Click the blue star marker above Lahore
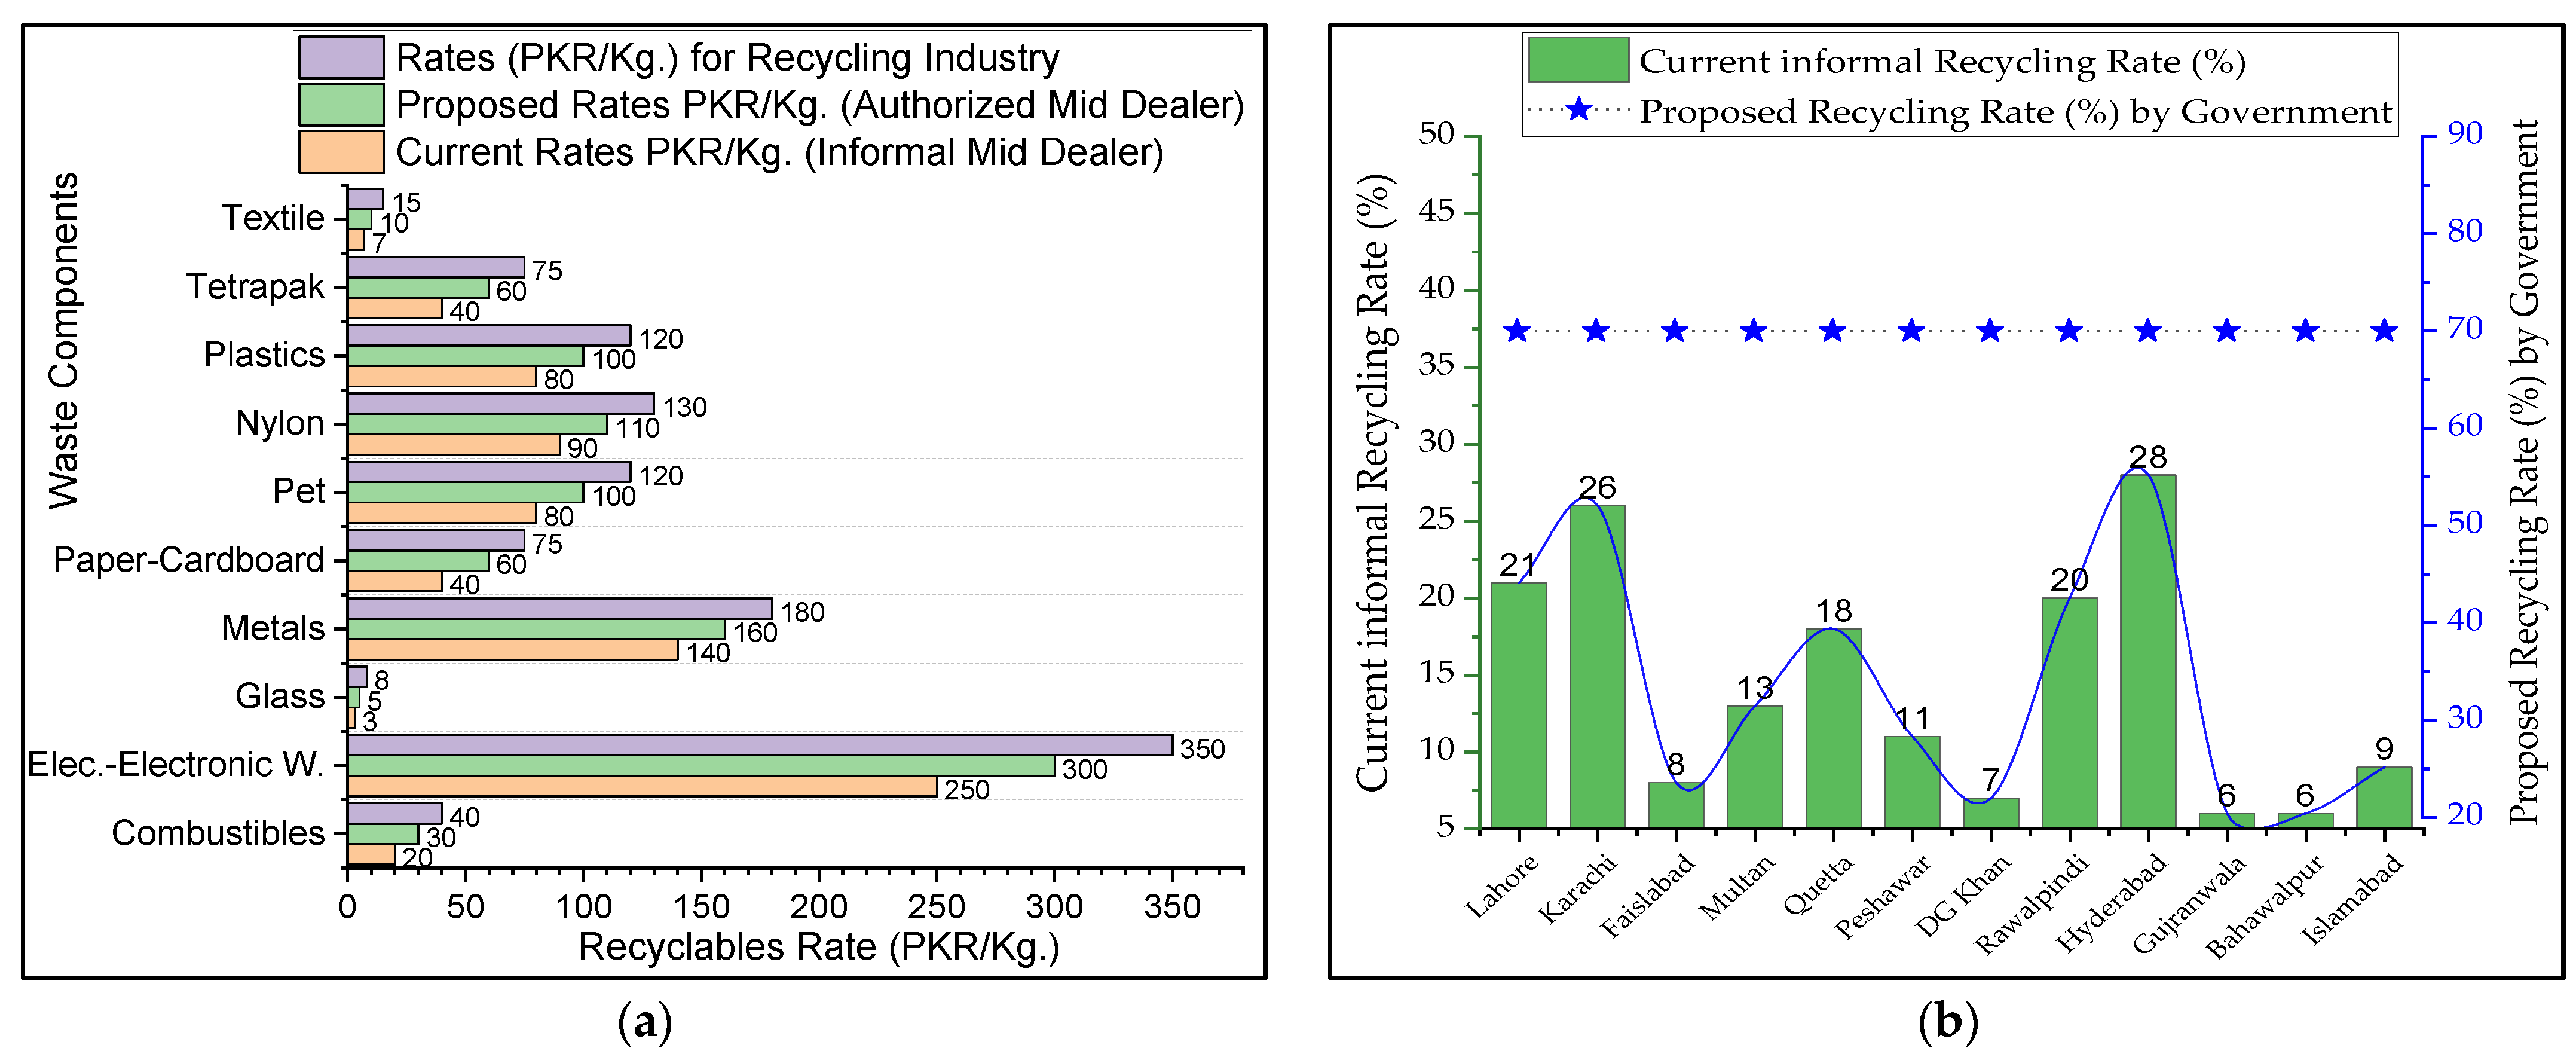The width and height of the screenshot is (2576, 1060). 1517,331
